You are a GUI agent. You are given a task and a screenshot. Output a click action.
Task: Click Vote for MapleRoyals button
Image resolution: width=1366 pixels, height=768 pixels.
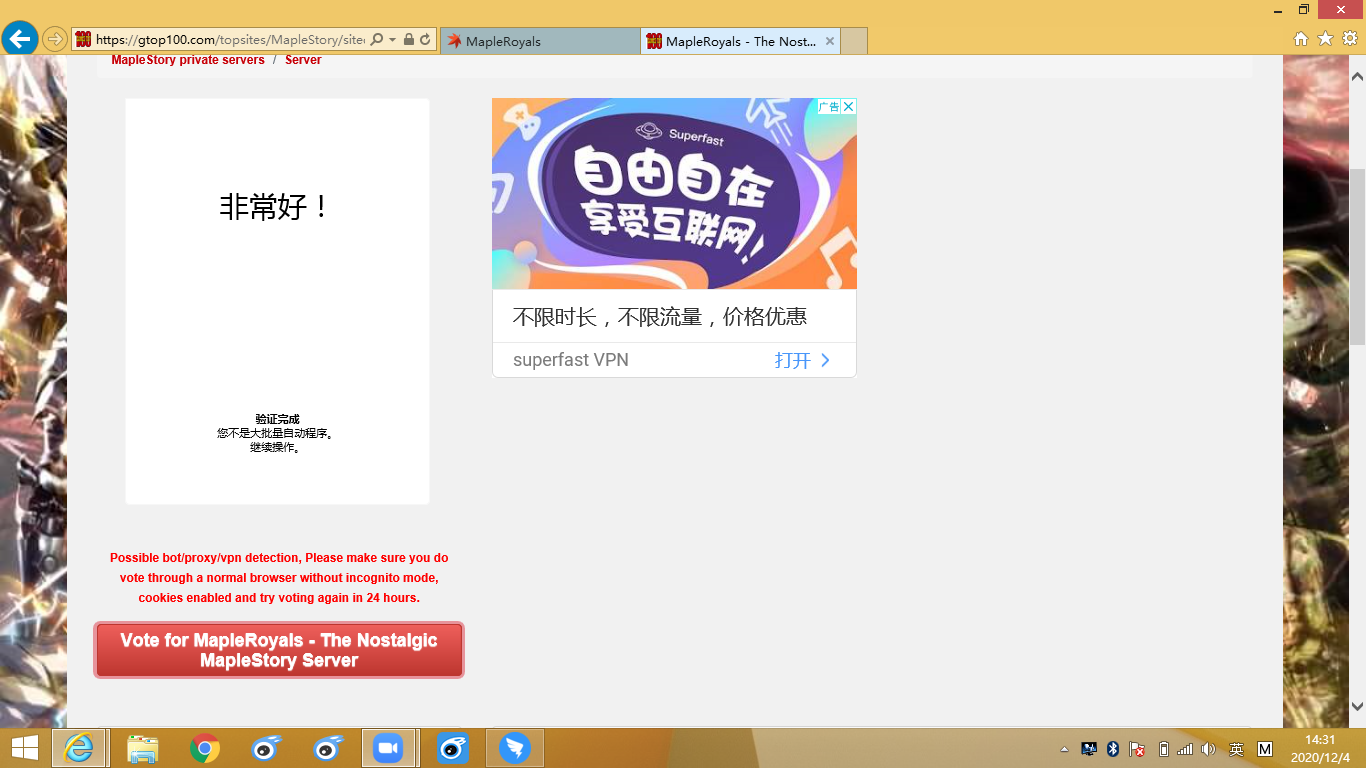click(x=279, y=650)
